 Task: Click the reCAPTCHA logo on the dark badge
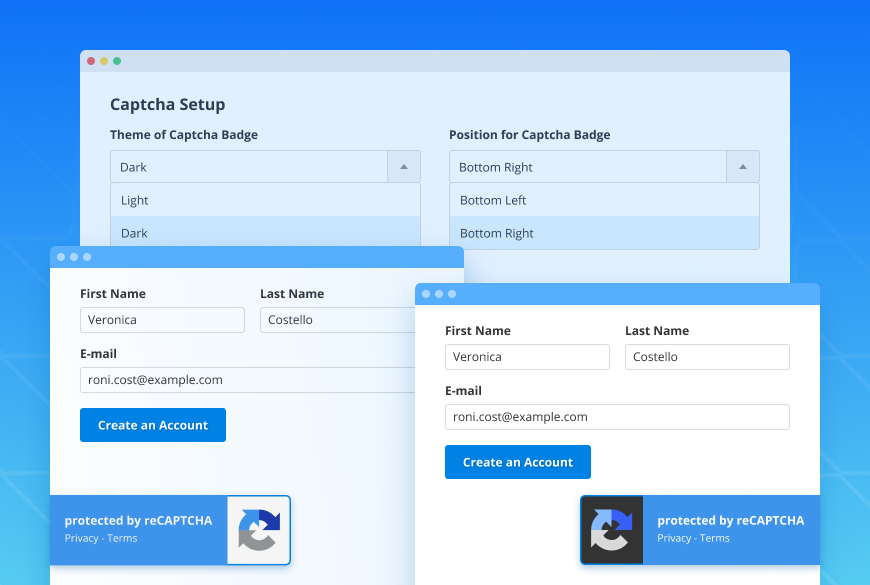(x=612, y=530)
